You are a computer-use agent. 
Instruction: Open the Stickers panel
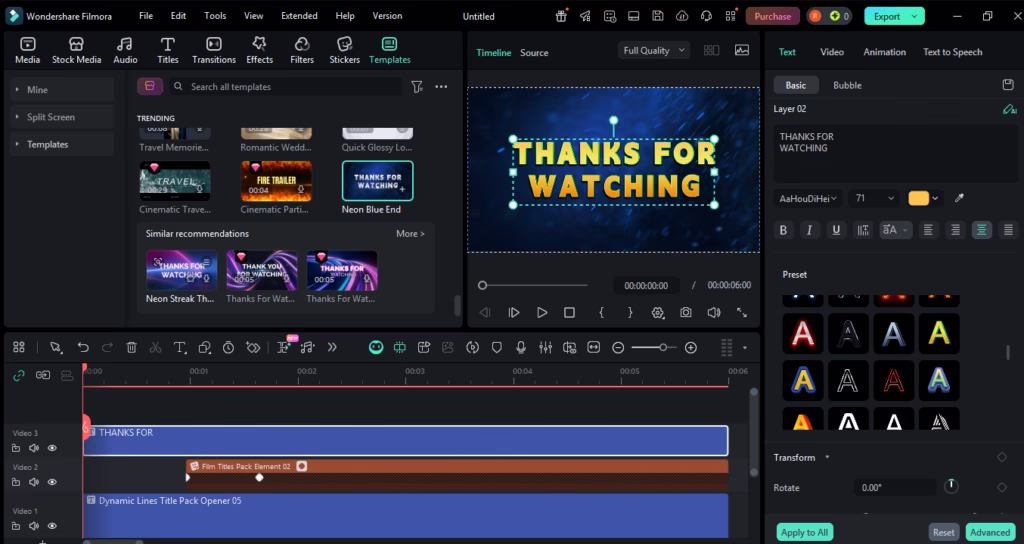click(344, 50)
